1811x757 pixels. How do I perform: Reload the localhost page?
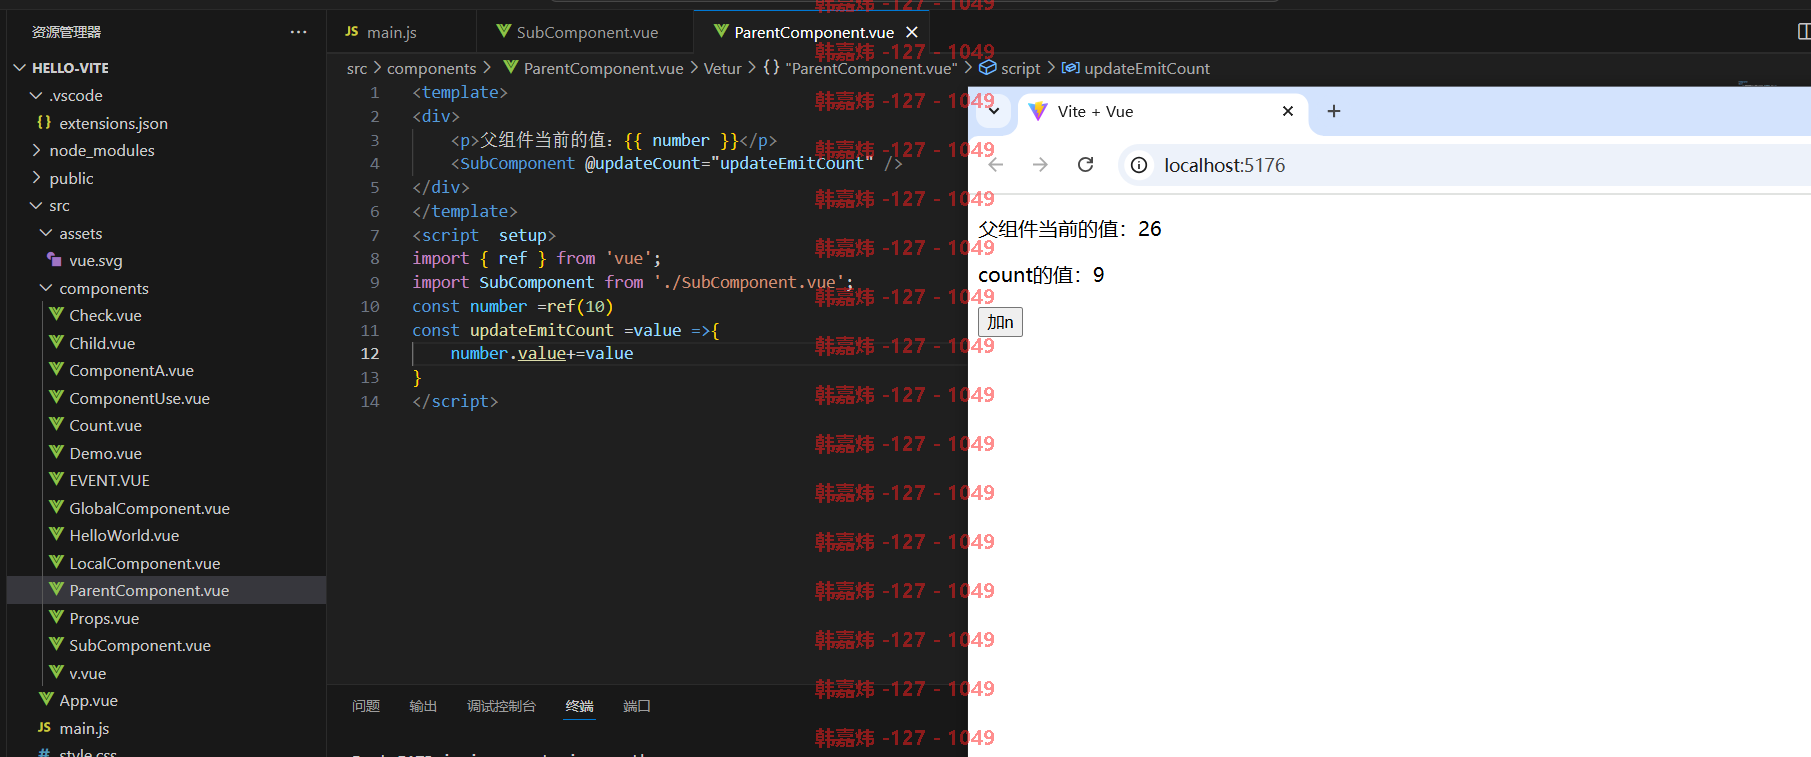point(1085,165)
